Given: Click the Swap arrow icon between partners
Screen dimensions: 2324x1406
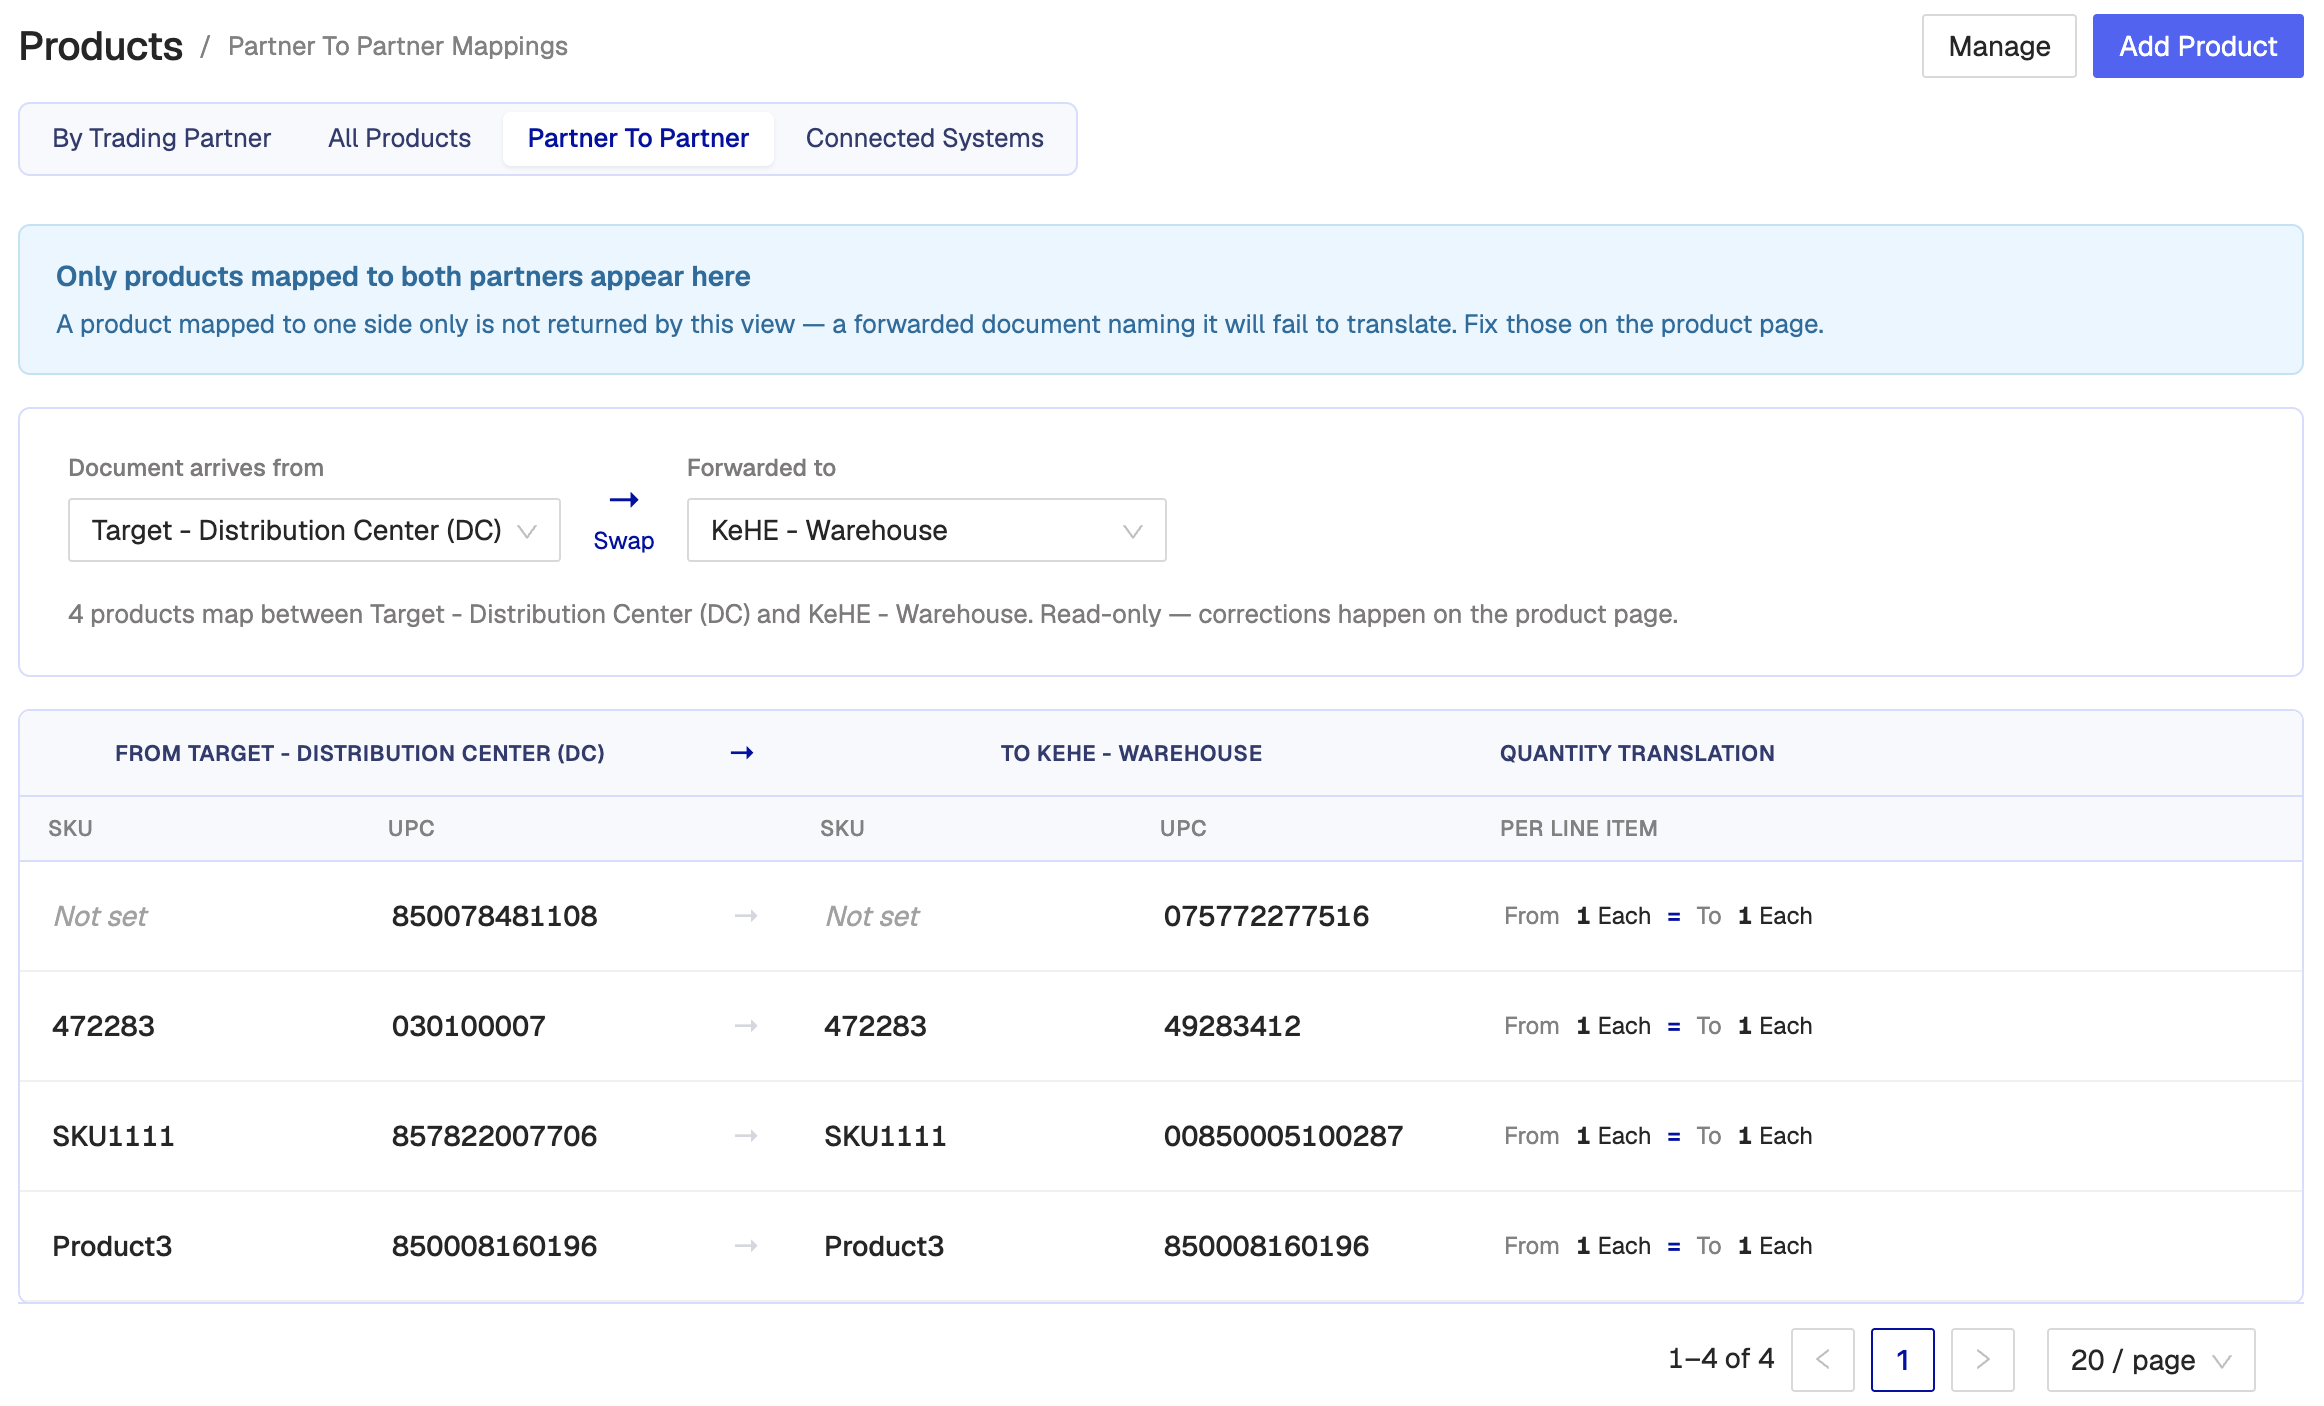Looking at the screenshot, I should tap(624, 500).
